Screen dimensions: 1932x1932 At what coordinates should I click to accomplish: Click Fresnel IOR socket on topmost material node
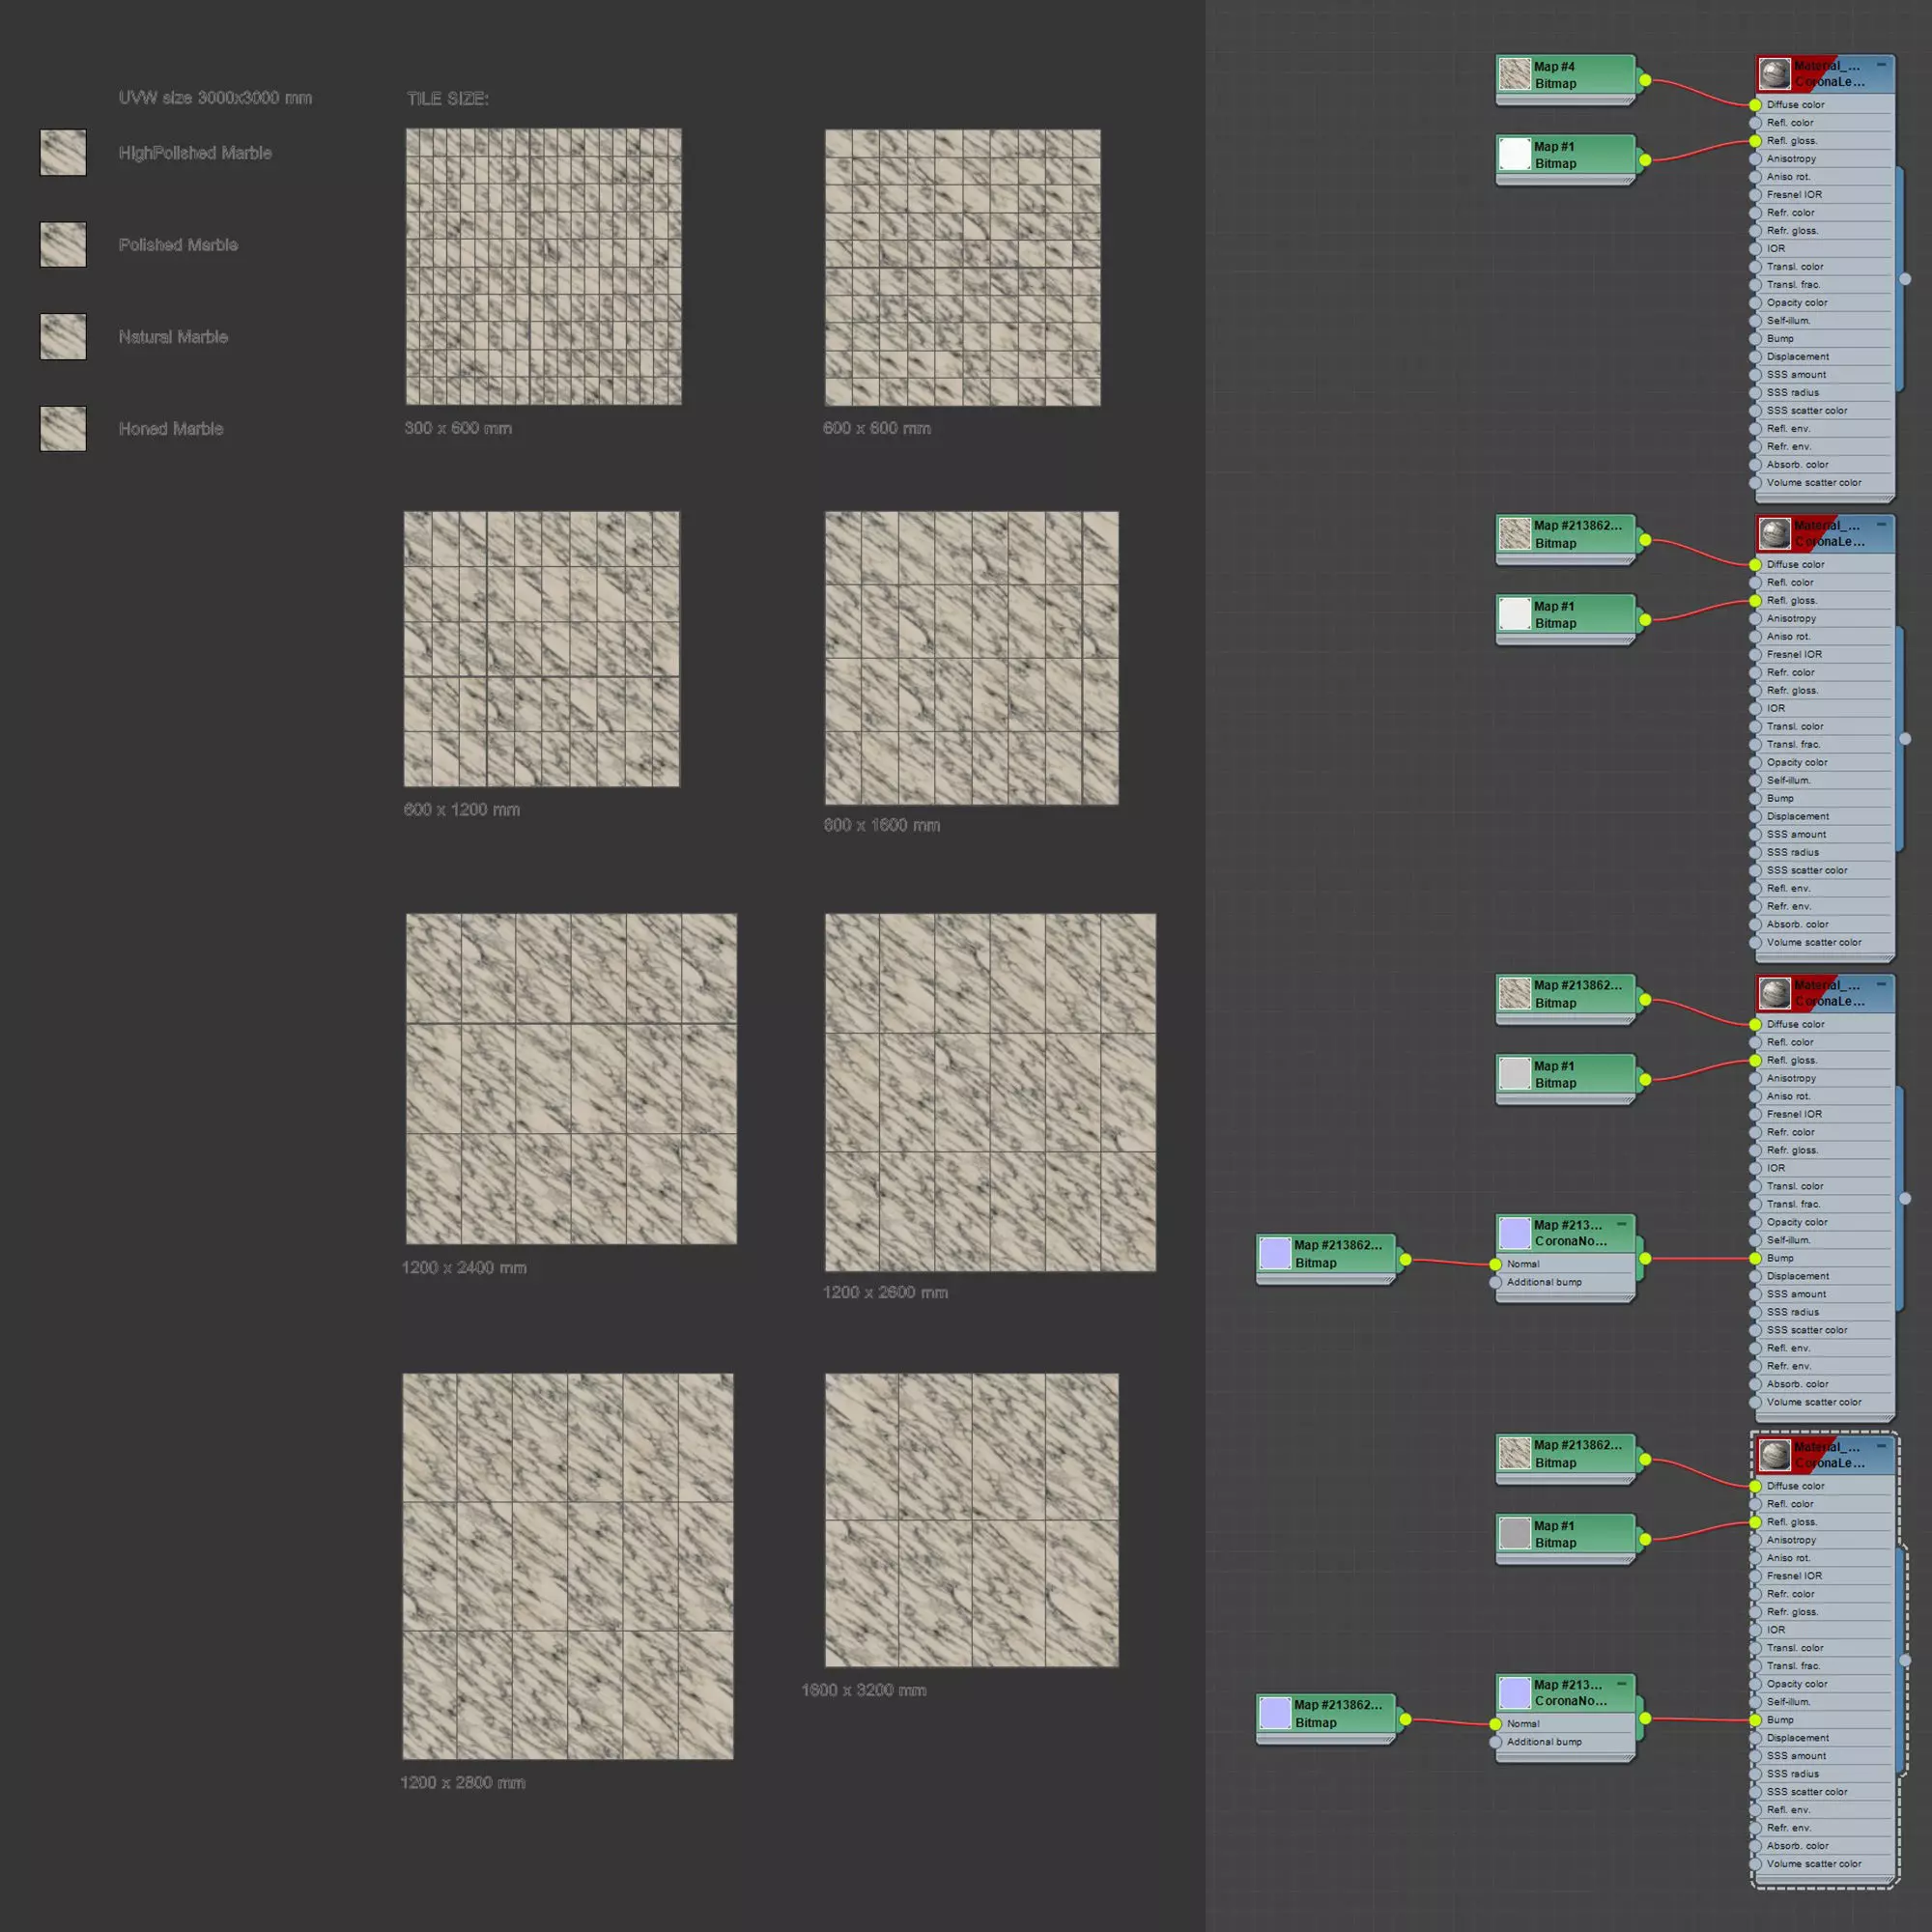(x=1755, y=195)
